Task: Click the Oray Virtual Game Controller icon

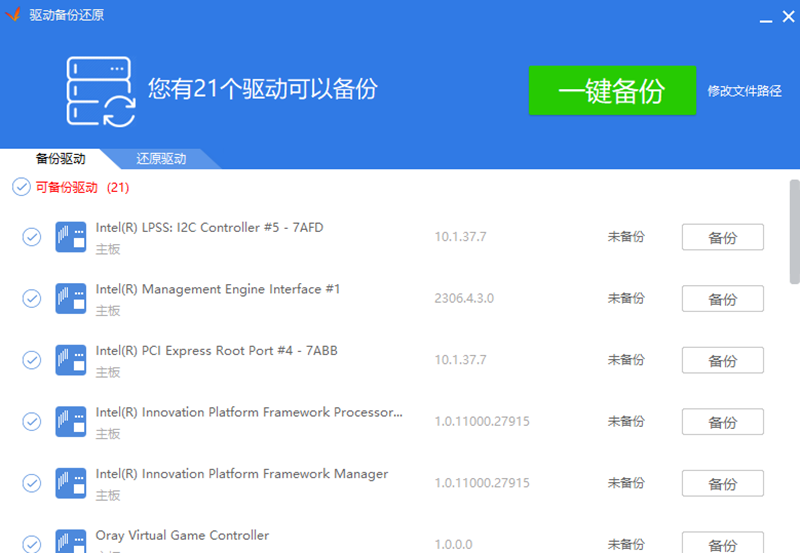Action: [70, 542]
